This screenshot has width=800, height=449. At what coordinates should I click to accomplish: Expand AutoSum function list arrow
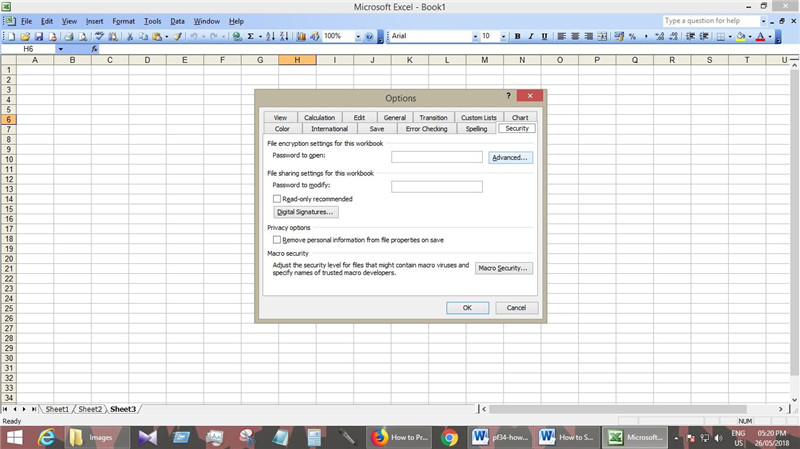tap(260, 36)
